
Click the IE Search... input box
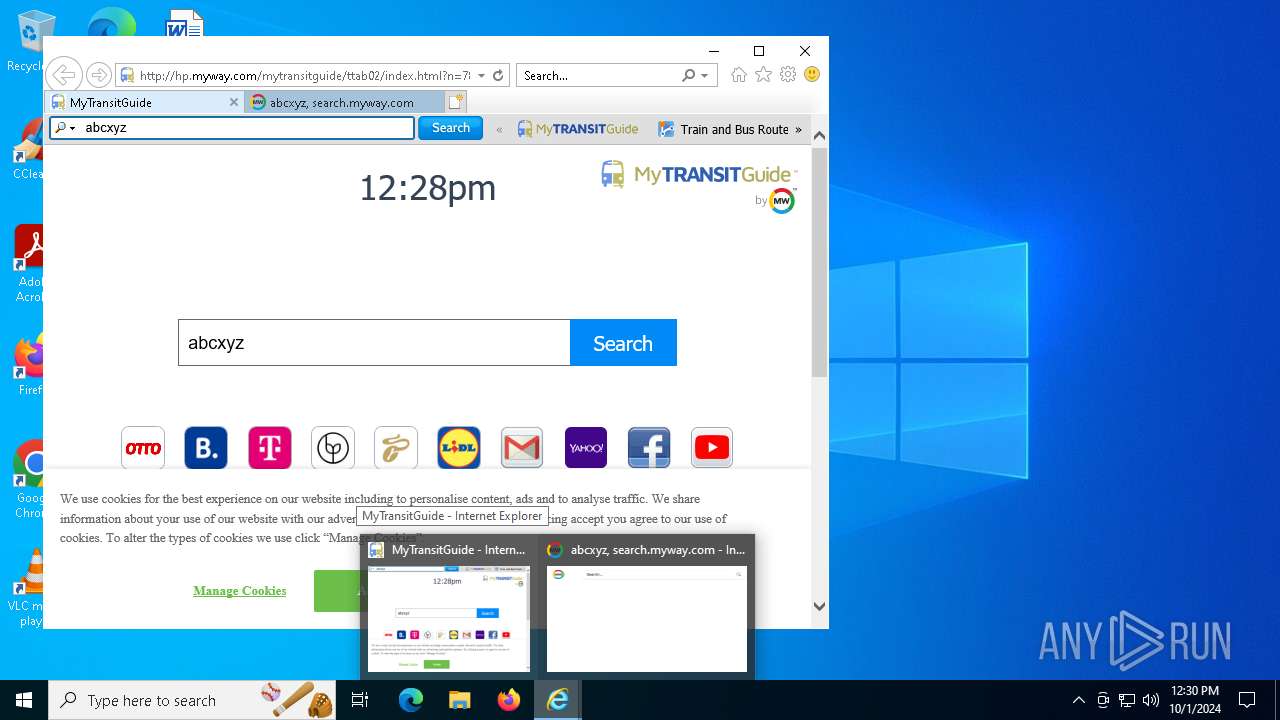coord(598,75)
